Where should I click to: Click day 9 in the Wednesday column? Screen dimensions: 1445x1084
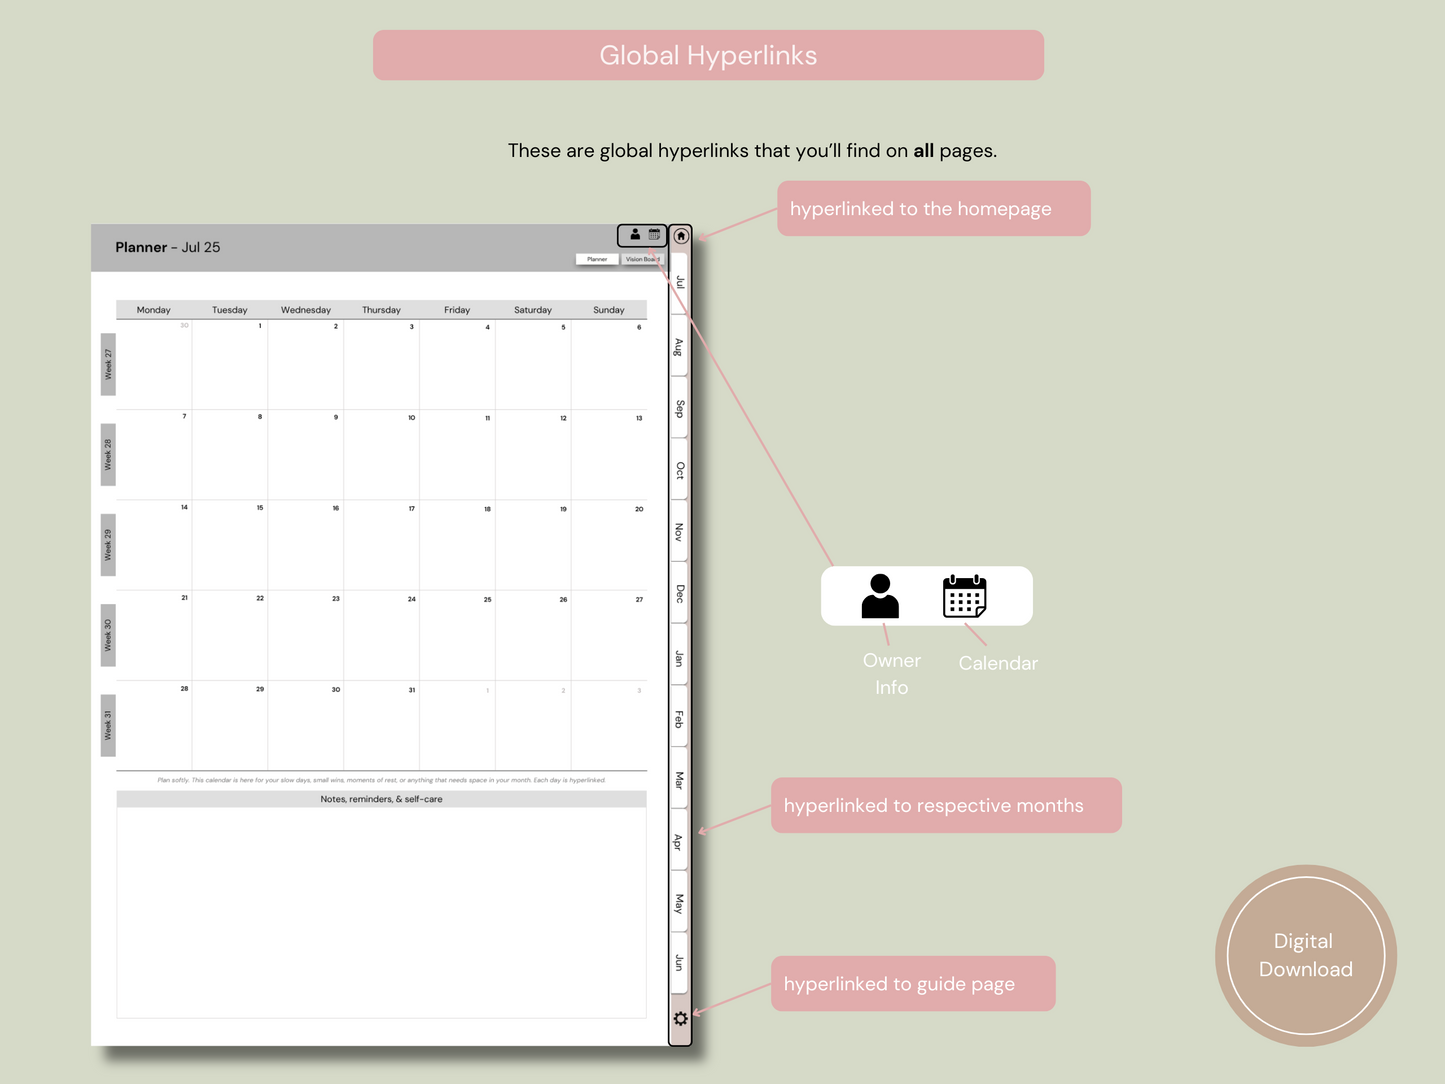click(x=306, y=455)
